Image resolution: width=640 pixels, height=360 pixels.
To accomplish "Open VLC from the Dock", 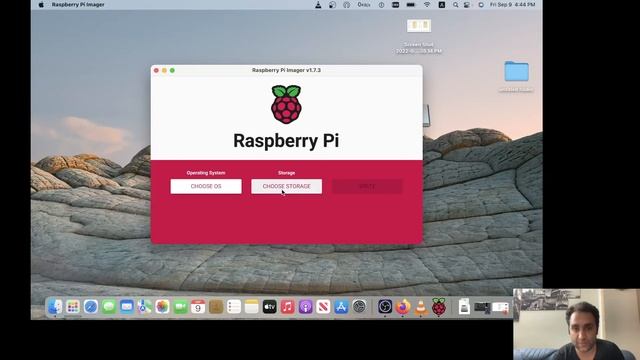I will (421, 307).
